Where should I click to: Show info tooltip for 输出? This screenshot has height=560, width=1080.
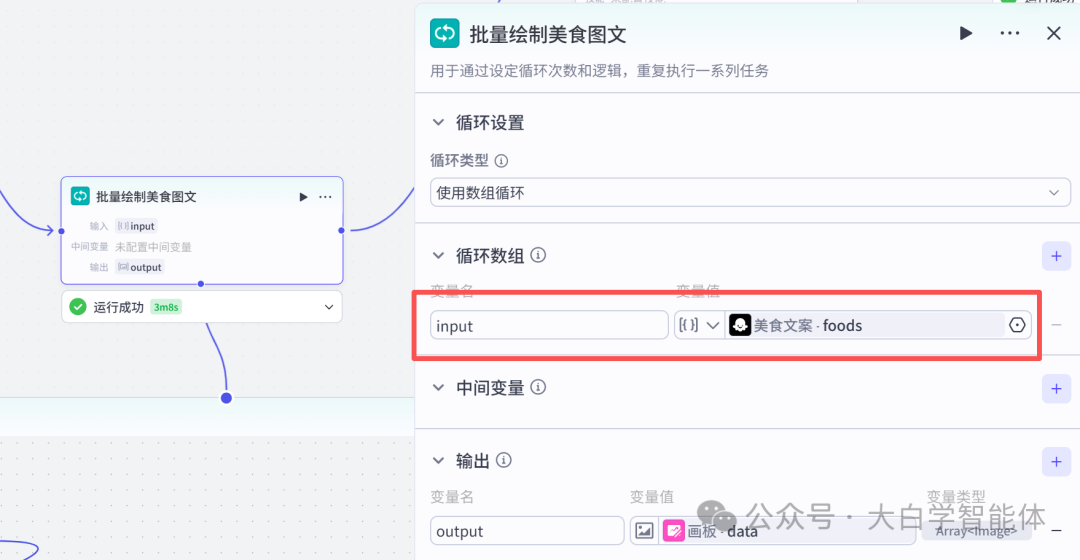click(504, 460)
